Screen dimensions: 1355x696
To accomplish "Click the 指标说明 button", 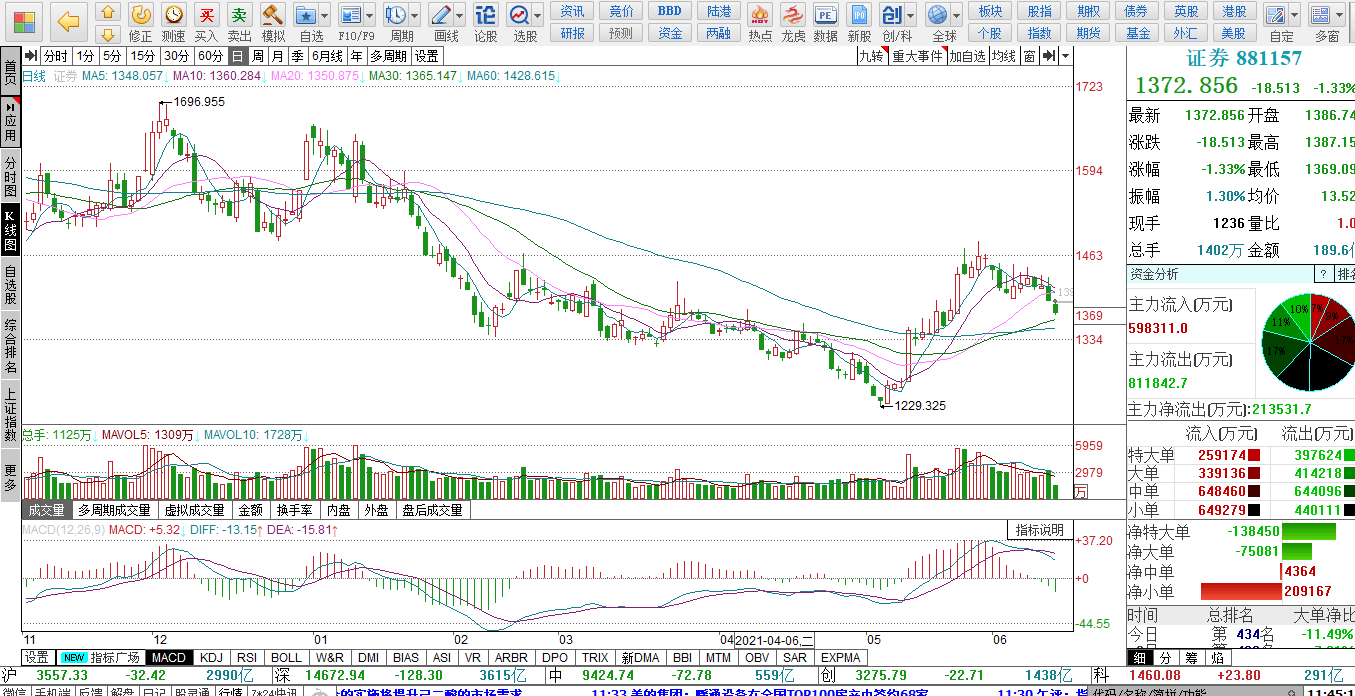I will click(1040, 530).
